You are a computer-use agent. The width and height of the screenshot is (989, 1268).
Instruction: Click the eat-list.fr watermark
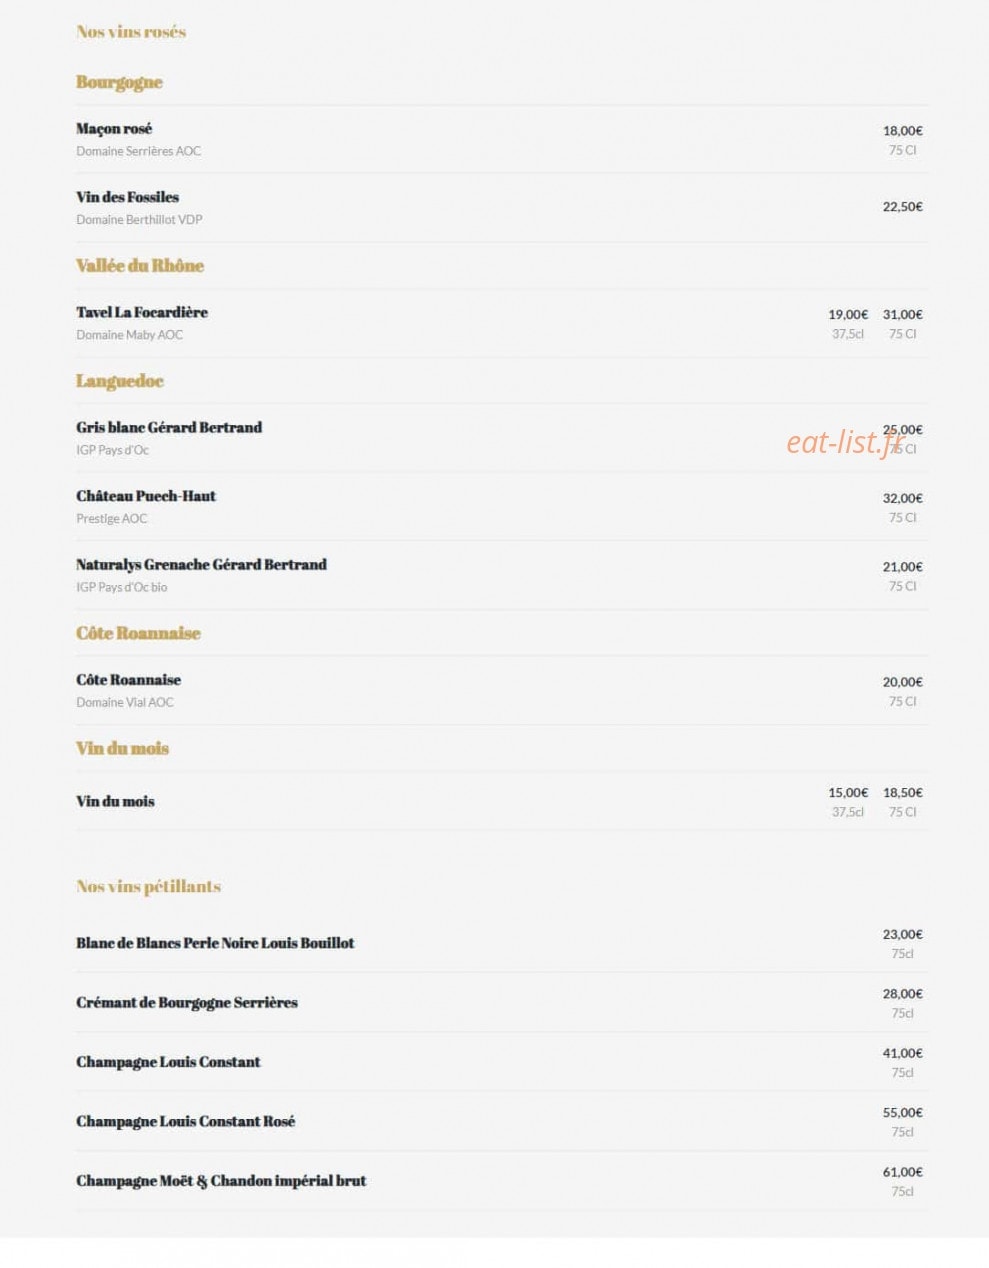point(845,442)
